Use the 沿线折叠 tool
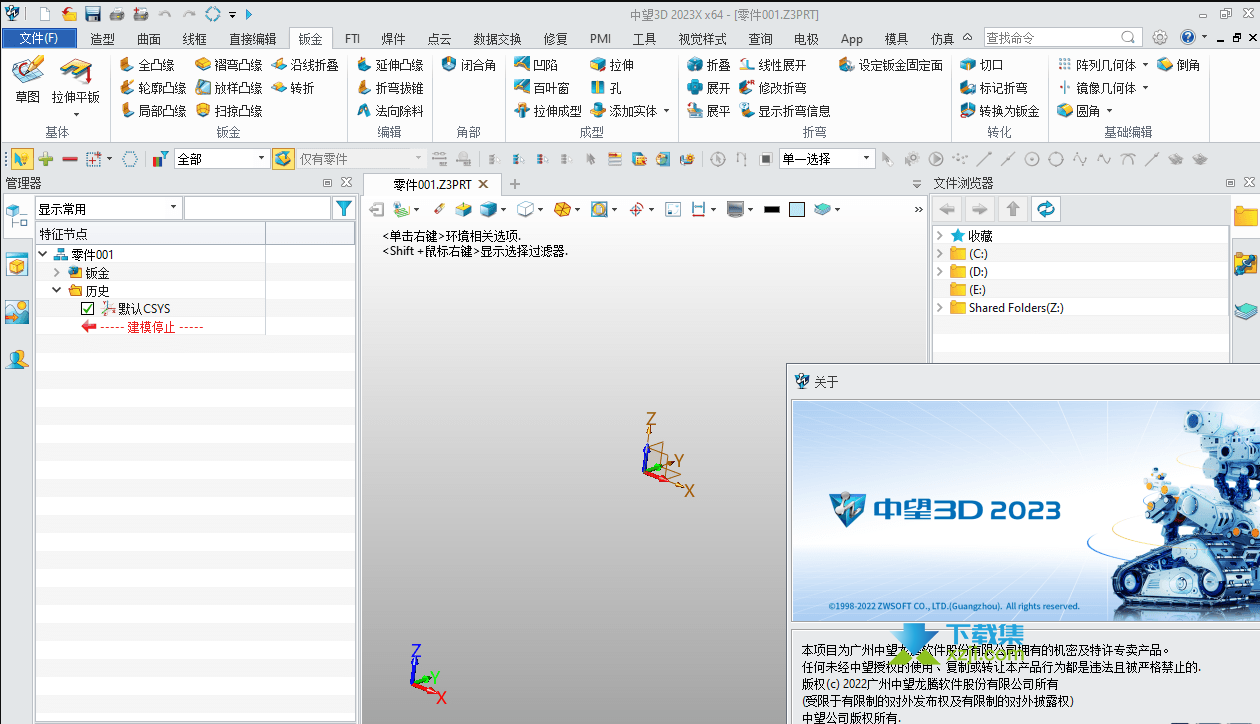The image size is (1260, 724). click(x=305, y=65)
